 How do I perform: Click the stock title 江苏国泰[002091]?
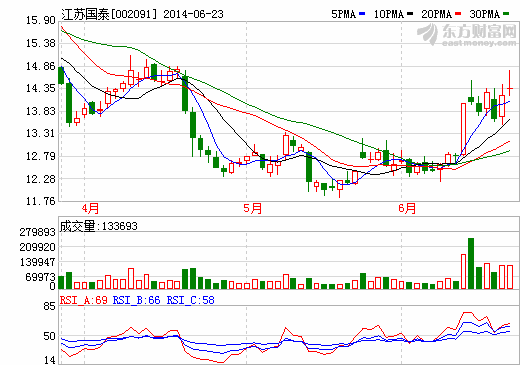pos(109,14)
